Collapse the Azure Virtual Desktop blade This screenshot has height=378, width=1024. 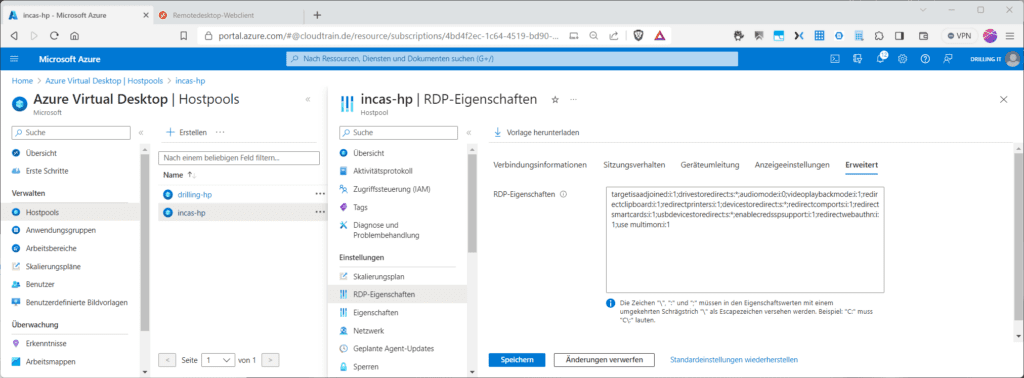click(x=308, y=99)
